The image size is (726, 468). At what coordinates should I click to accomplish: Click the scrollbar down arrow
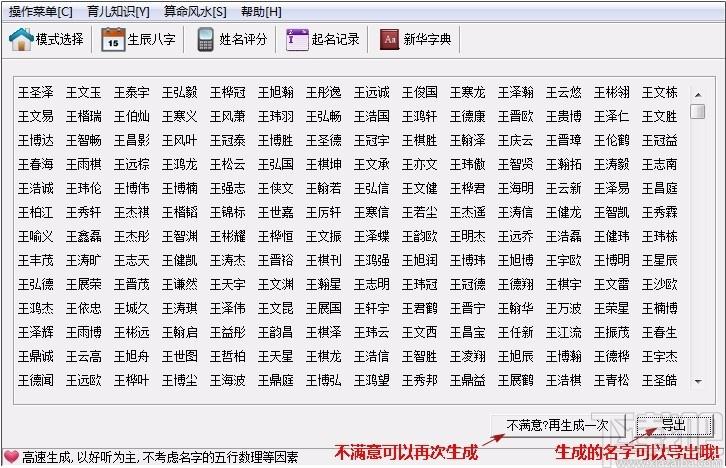[698, 381]
